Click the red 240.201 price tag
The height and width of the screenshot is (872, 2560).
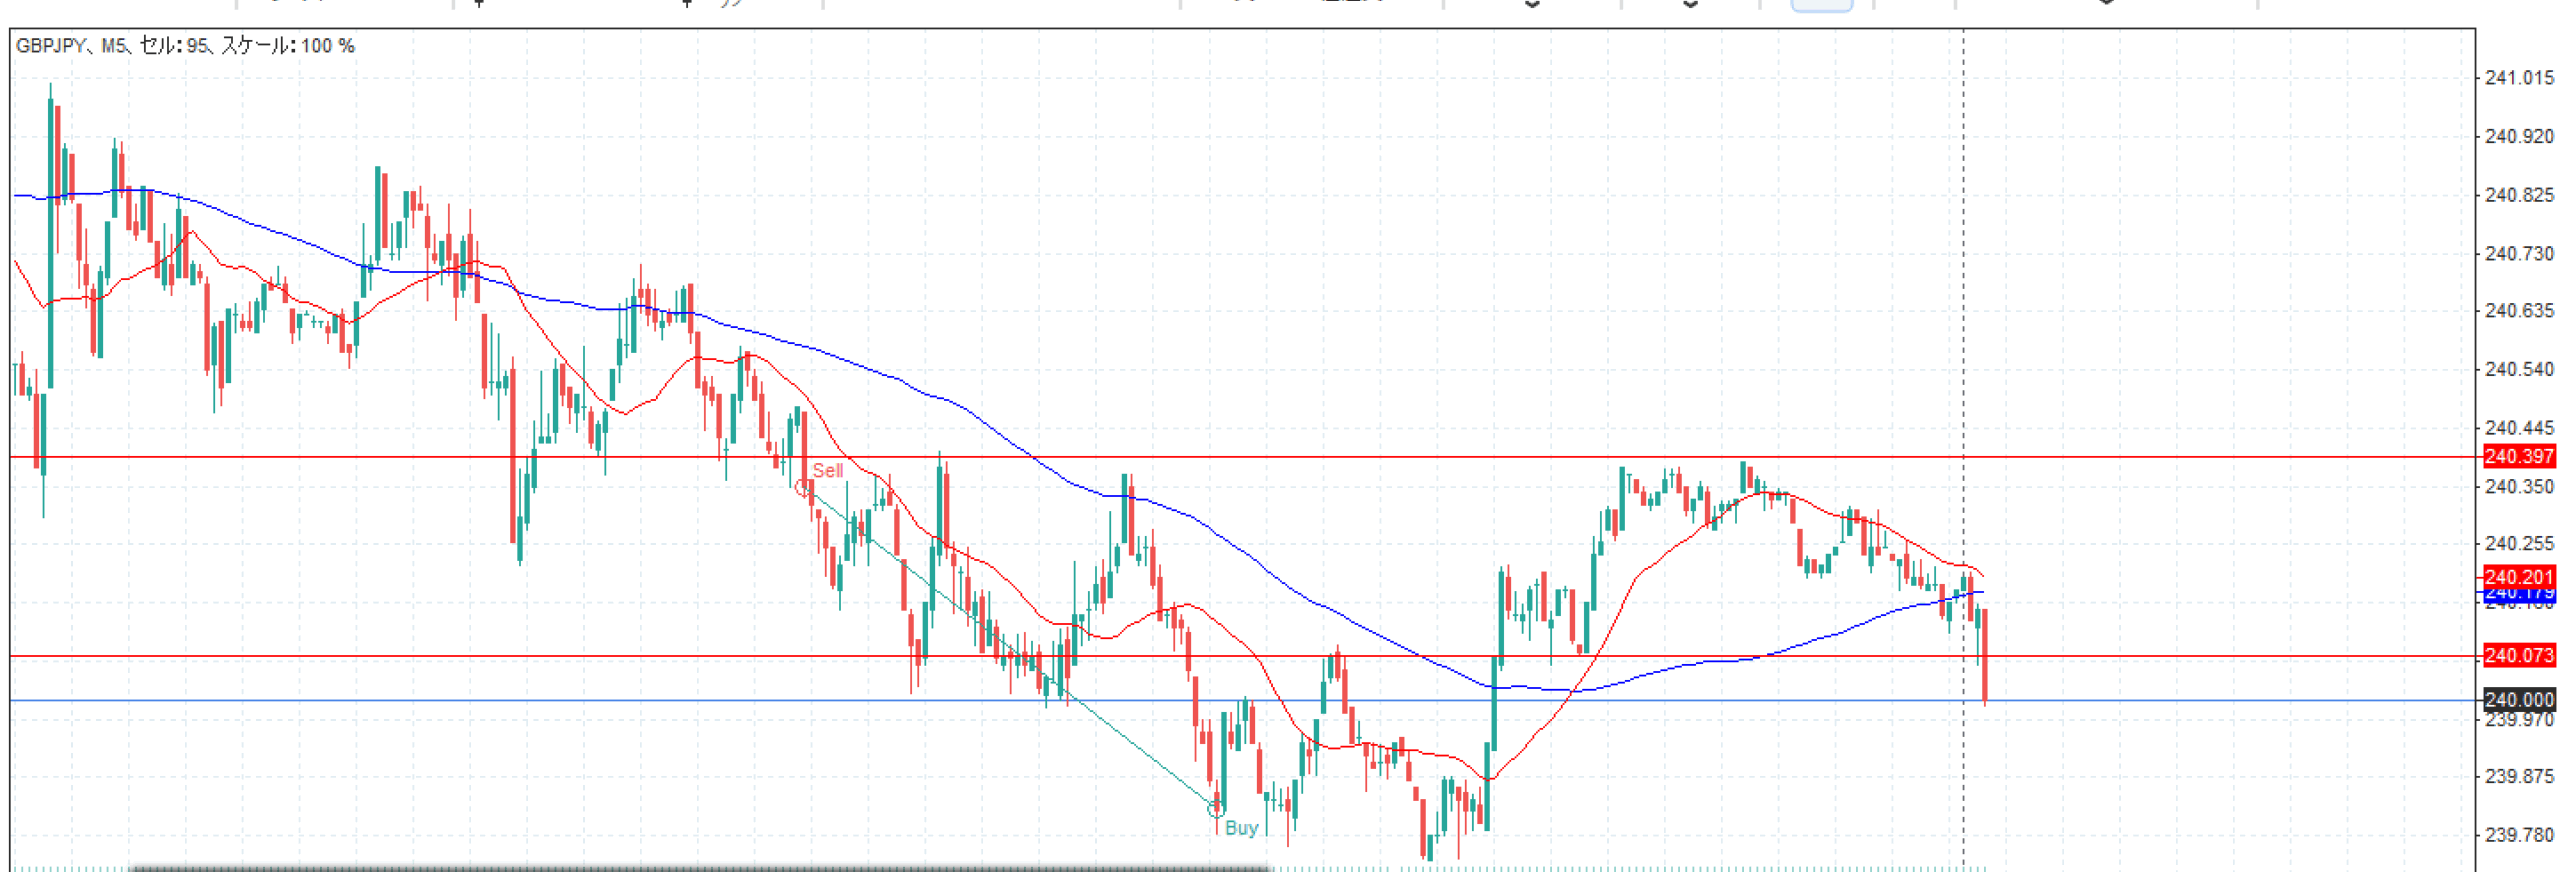coord(2518,577)
